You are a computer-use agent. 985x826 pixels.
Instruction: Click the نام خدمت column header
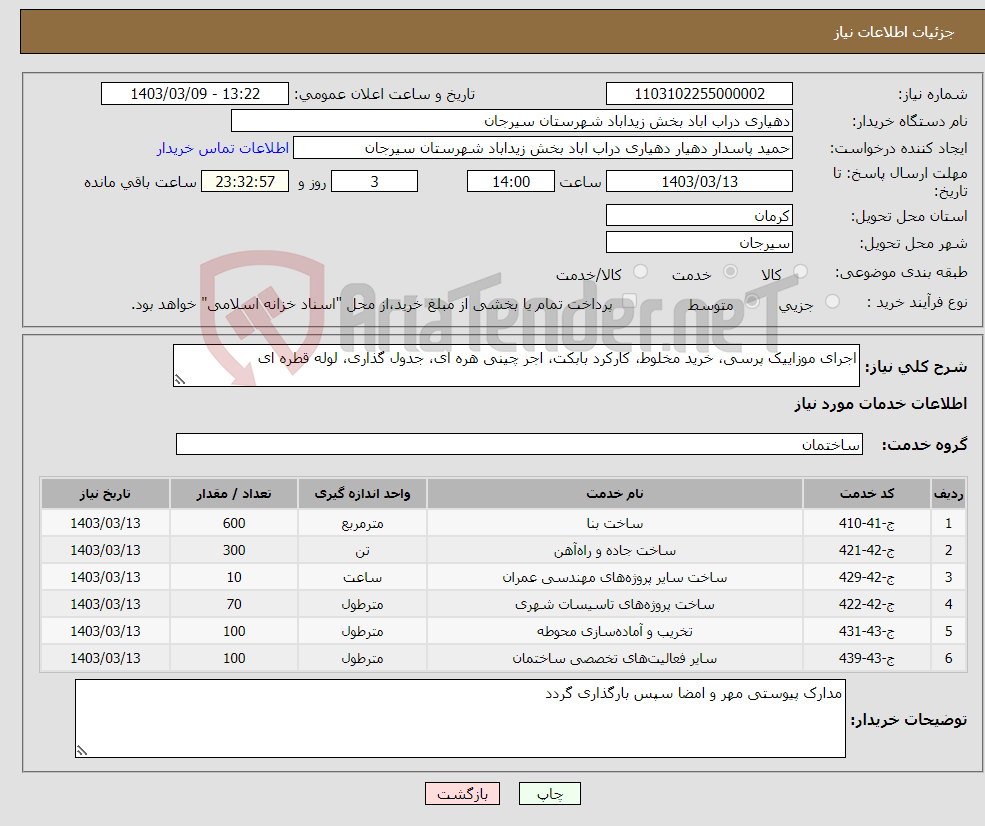615,494
